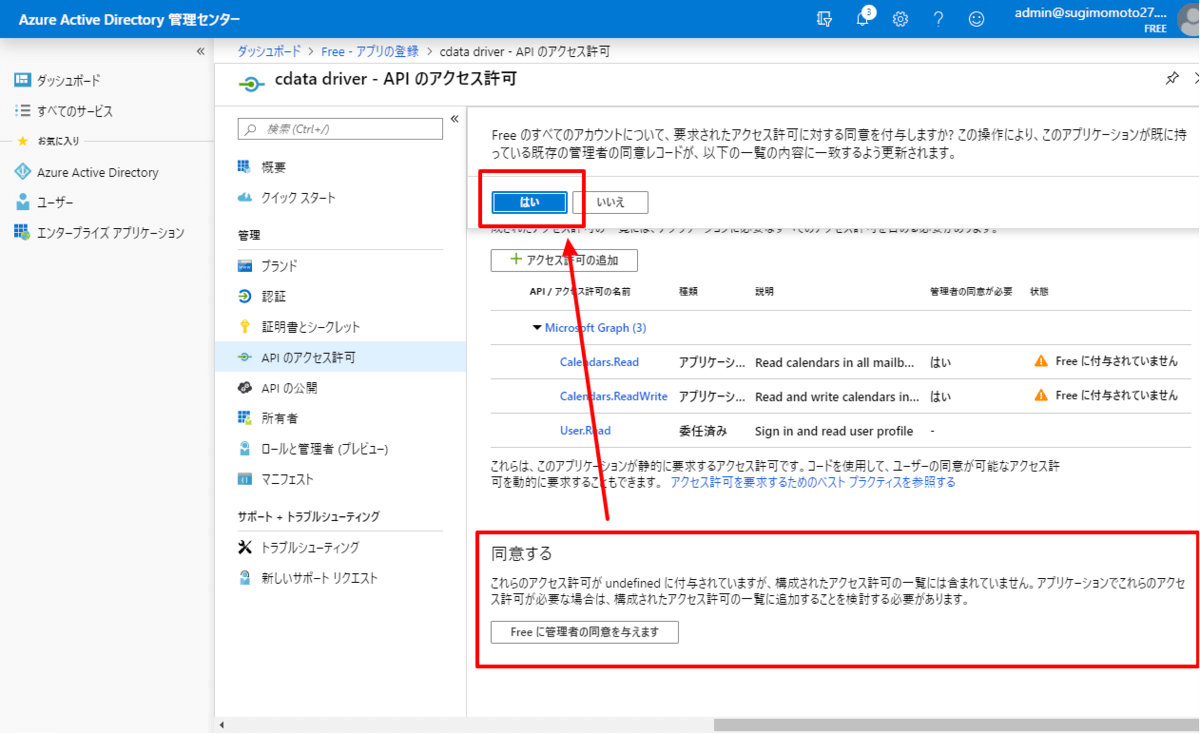This screenshot has width=1200, height=734.
Task: Click the status column header
Action: (x=1039, y=292)
